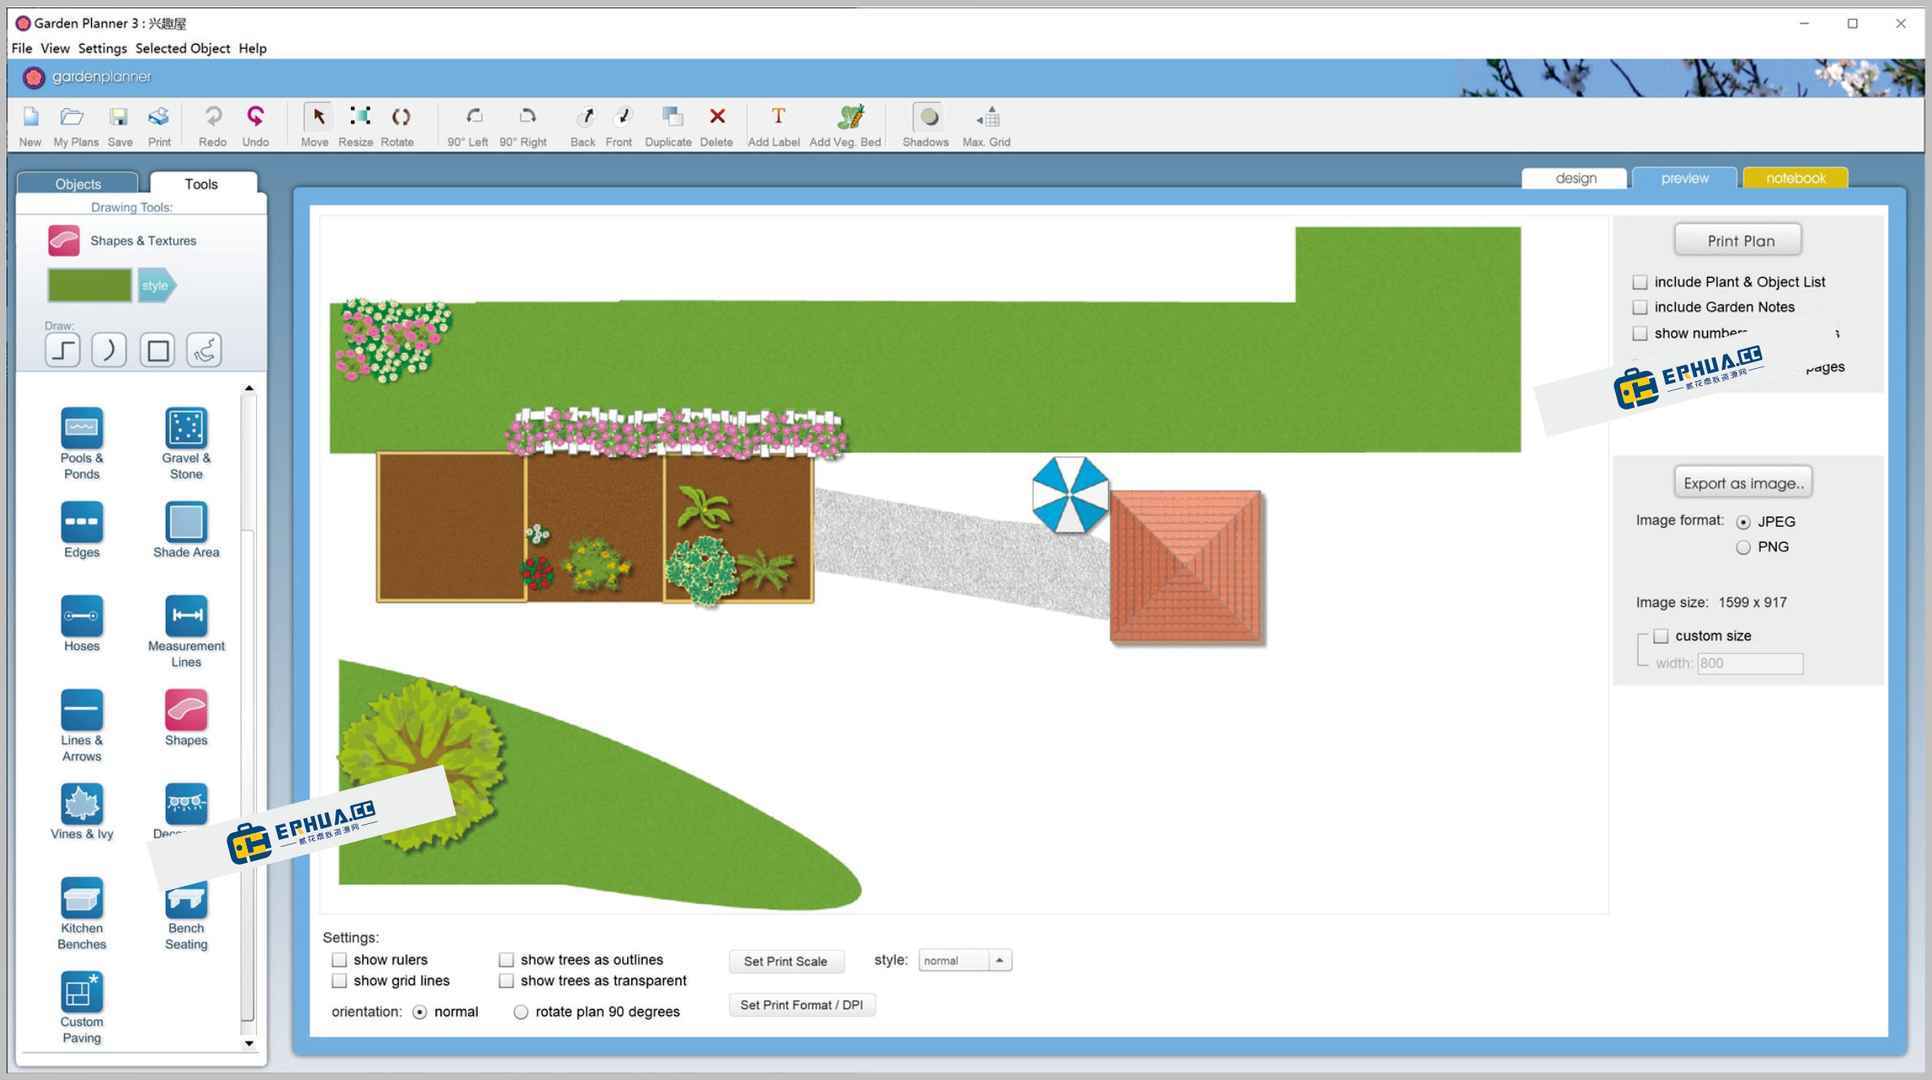Click the Duplicate toolbar icon
1932x1080 pixels.
coord(671,118)
